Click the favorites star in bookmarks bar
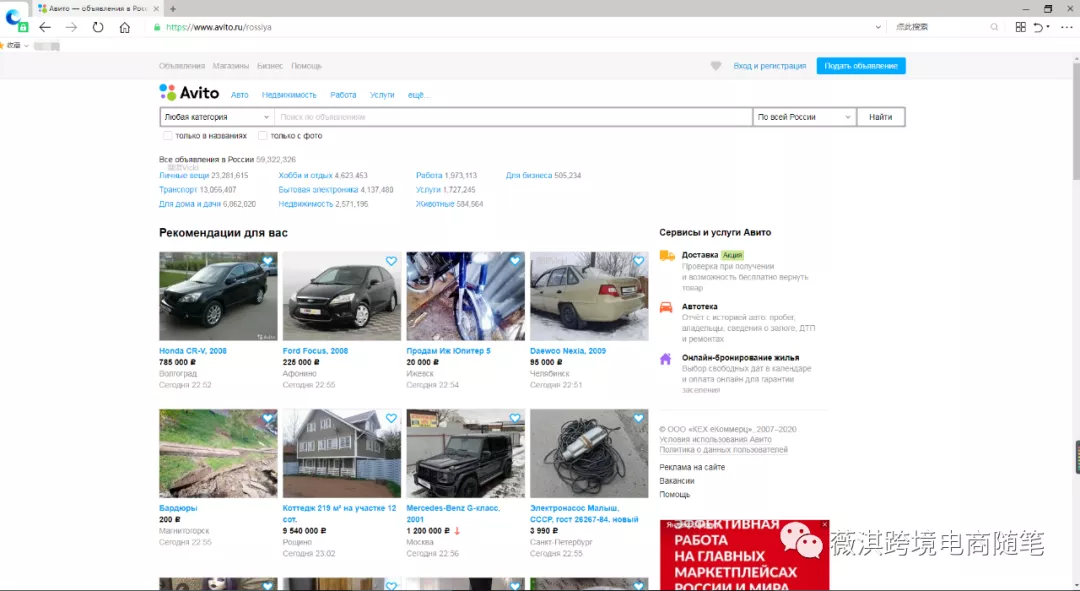Viewport: 1080px width, 591px height. click(x=3, y=45)
